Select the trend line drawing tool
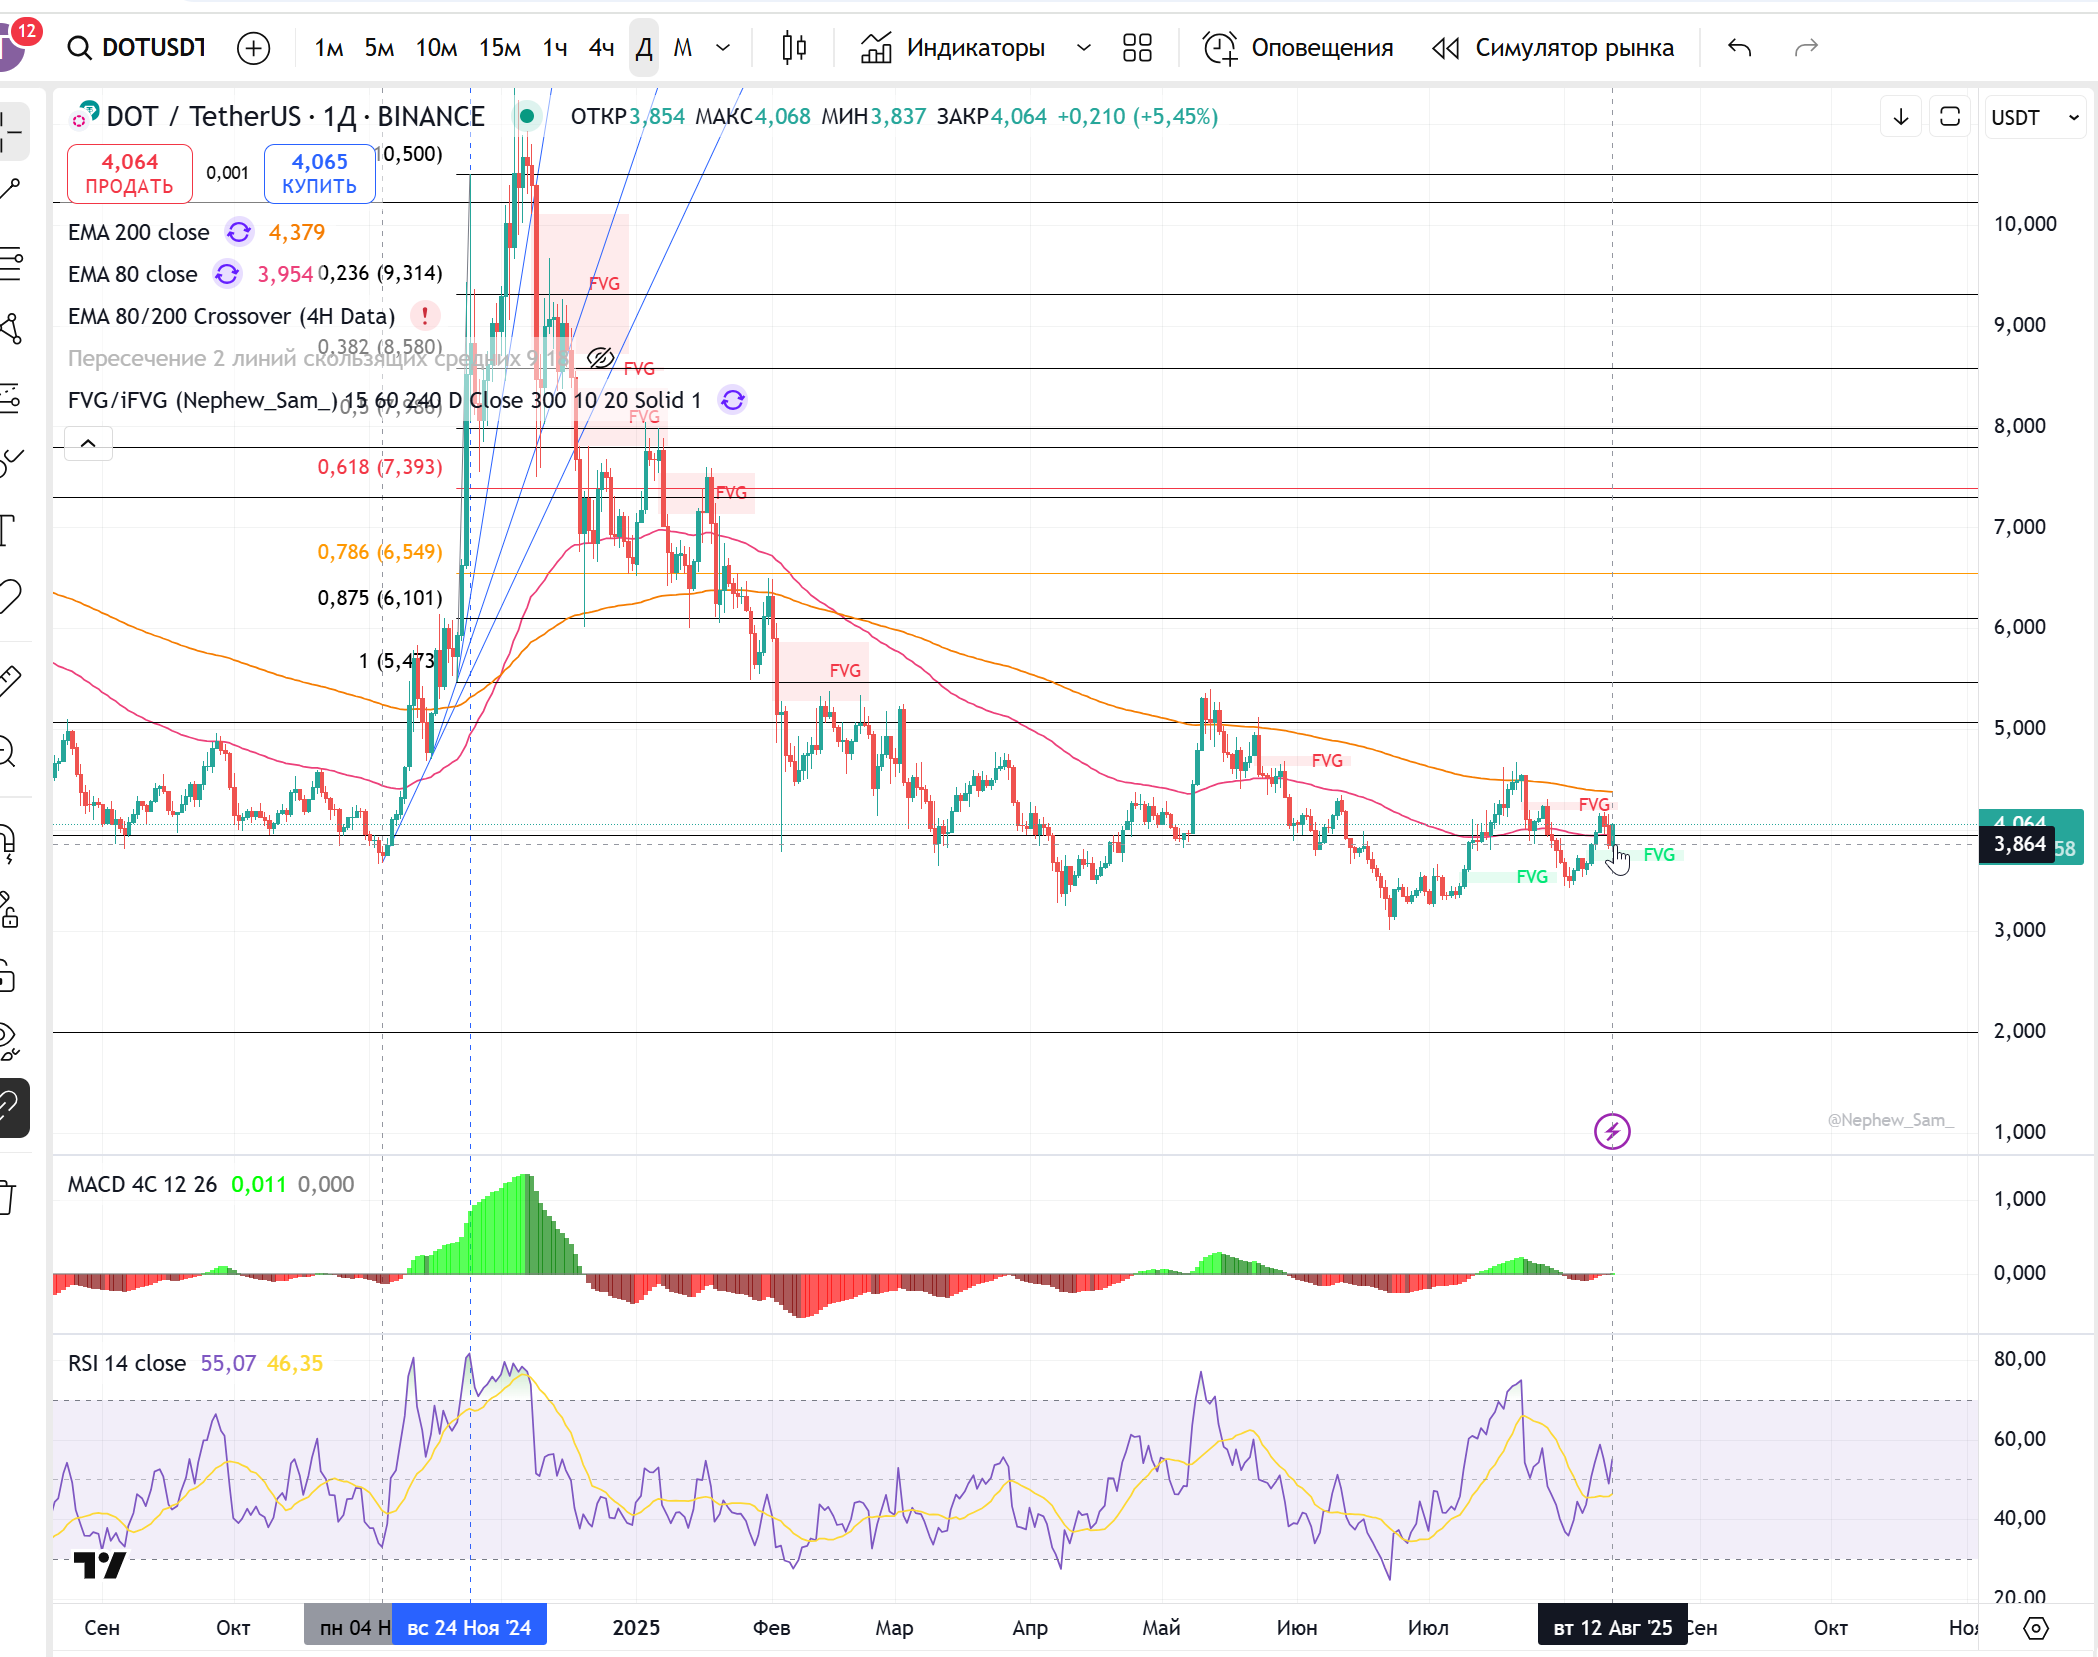This screenshot has height=1657, width=2098. click(x=10, y=190)
